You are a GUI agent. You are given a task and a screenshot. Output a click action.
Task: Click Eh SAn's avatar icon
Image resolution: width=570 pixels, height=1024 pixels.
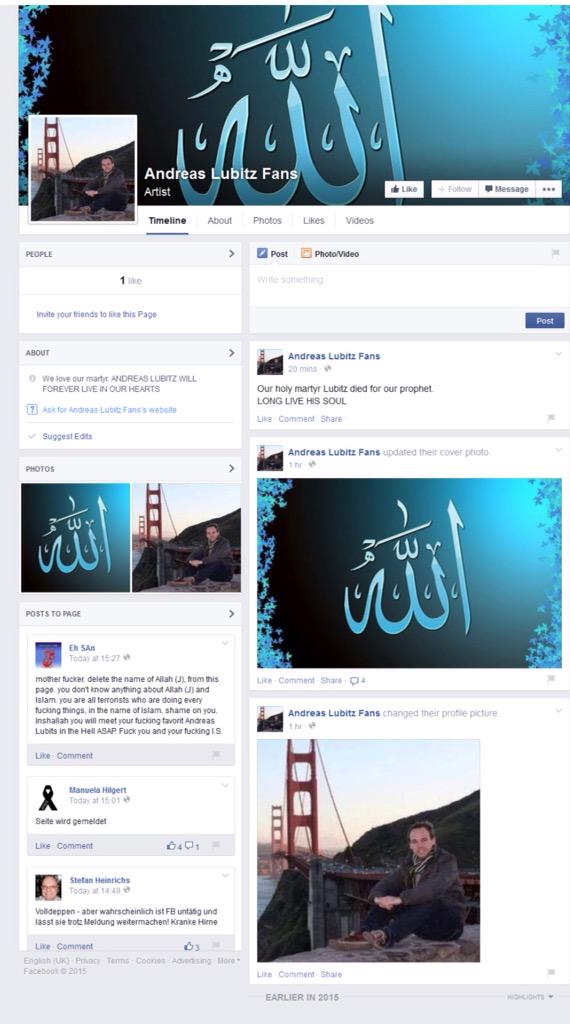[x=48, y=654]
